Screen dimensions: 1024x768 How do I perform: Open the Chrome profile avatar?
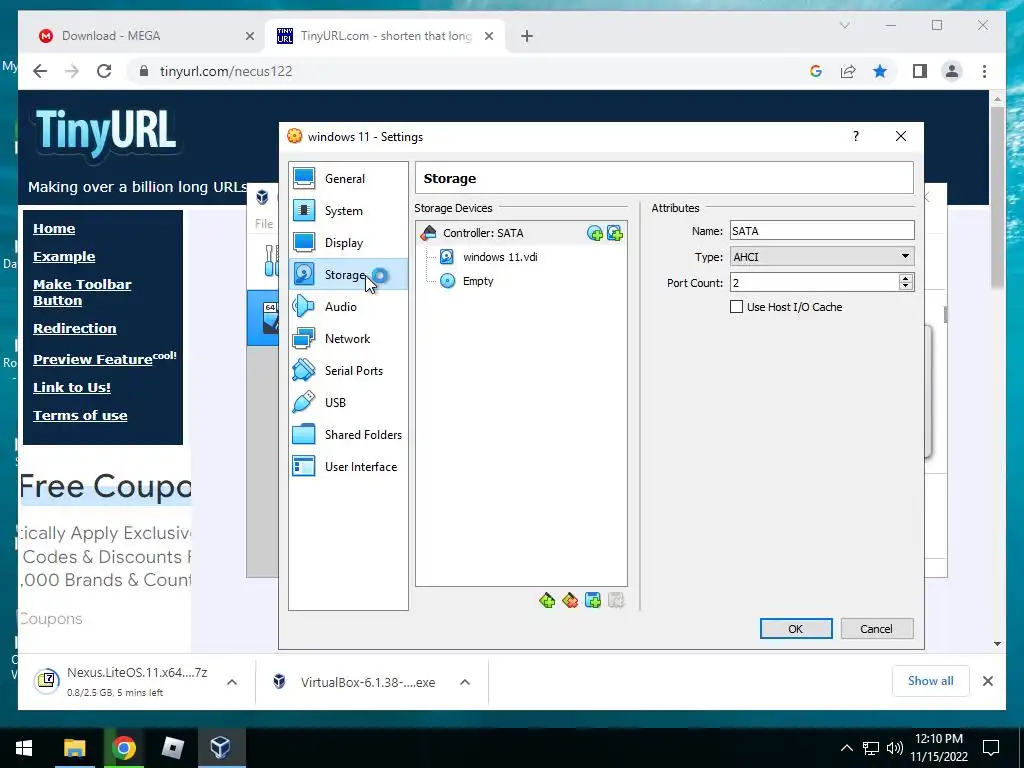pyautogui.click(x=952, y=71)
